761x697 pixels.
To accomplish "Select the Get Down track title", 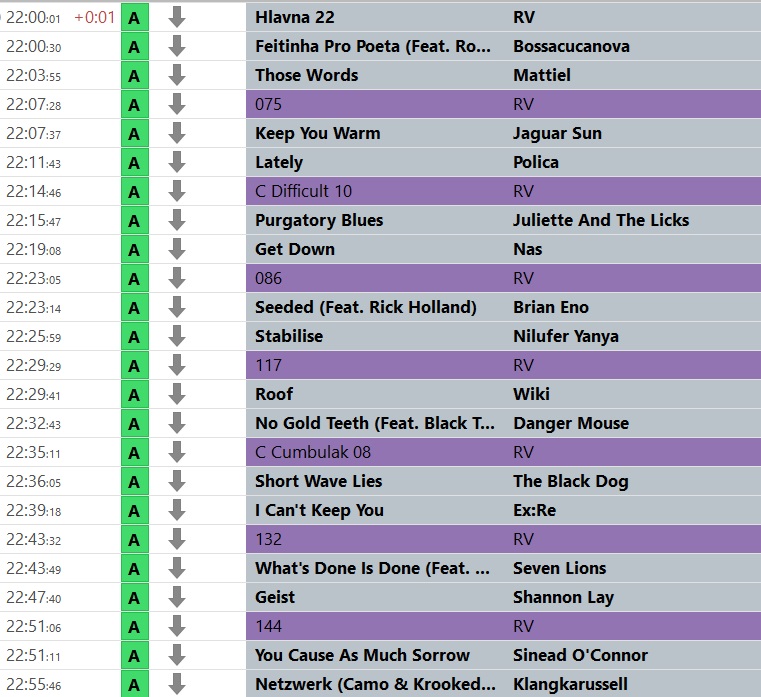I will click(295, 249).
